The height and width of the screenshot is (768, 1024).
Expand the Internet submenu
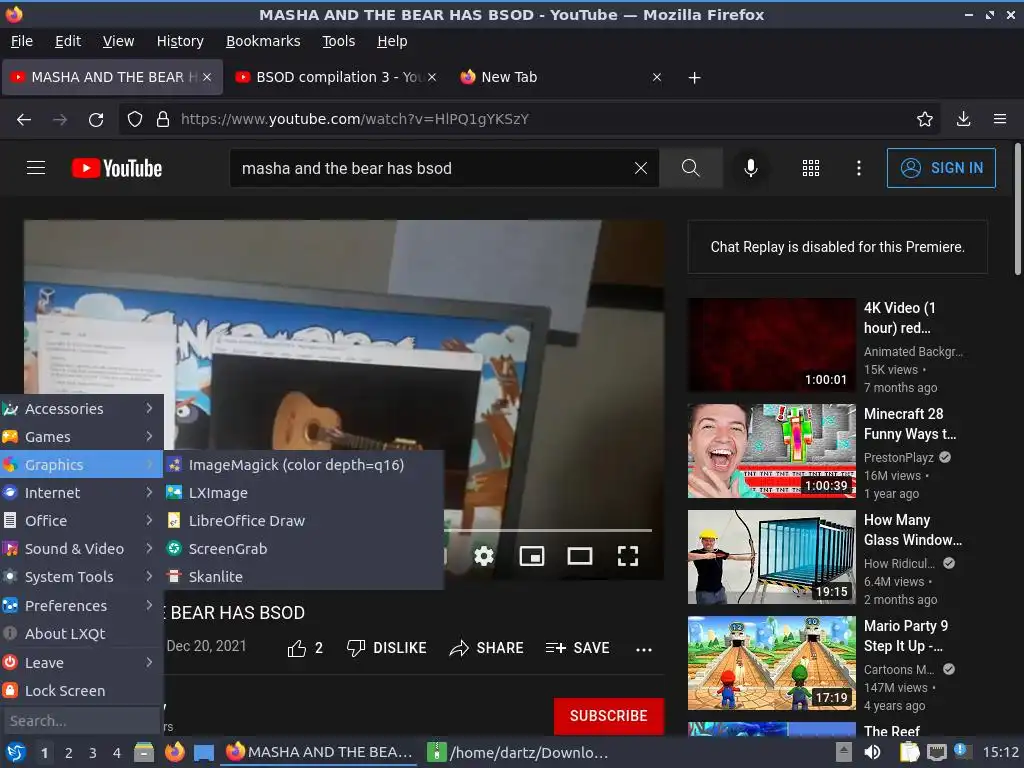click(82, 493)
